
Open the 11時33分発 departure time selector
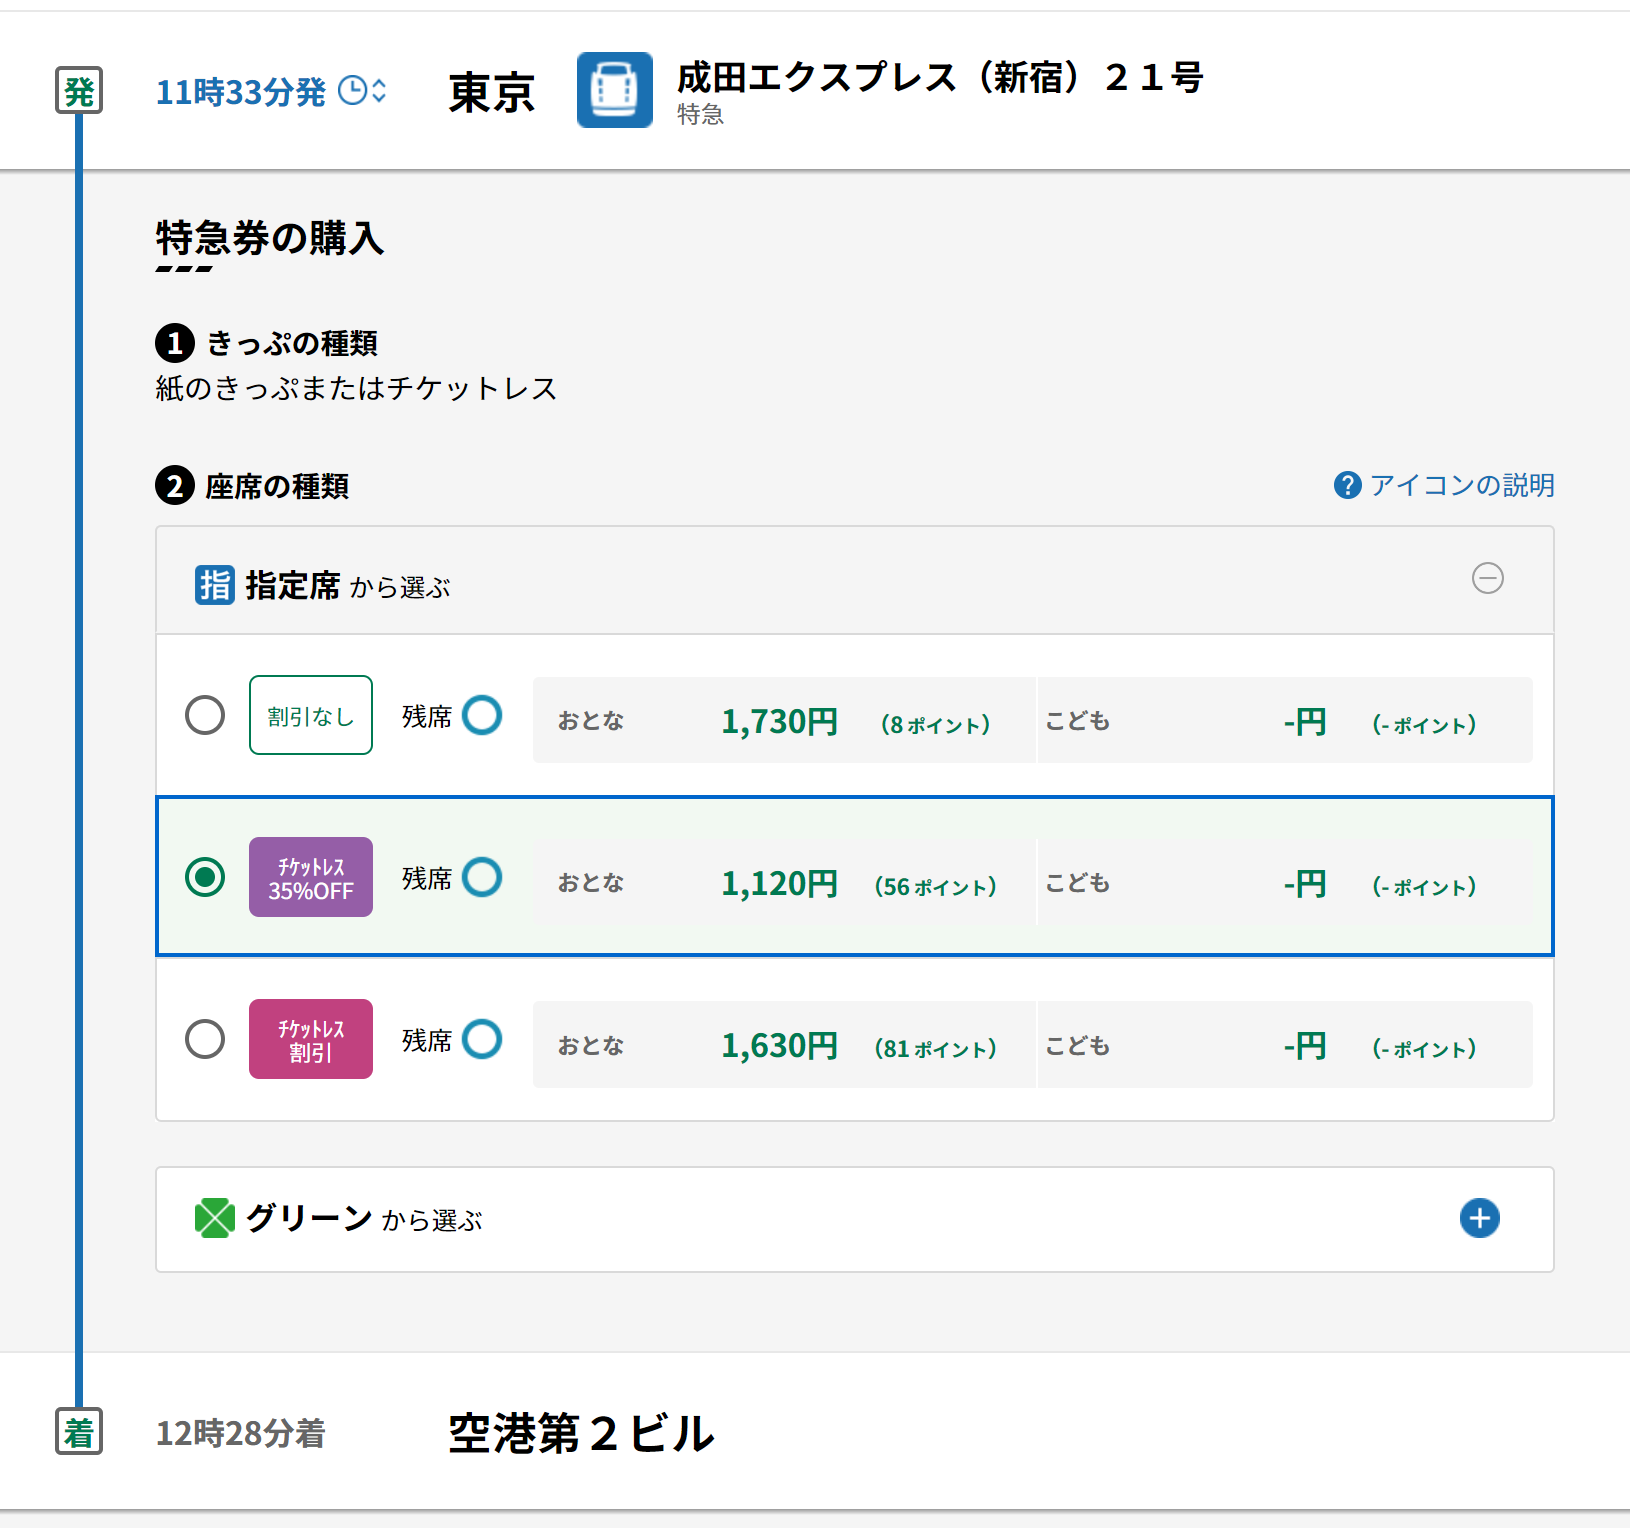241,92
